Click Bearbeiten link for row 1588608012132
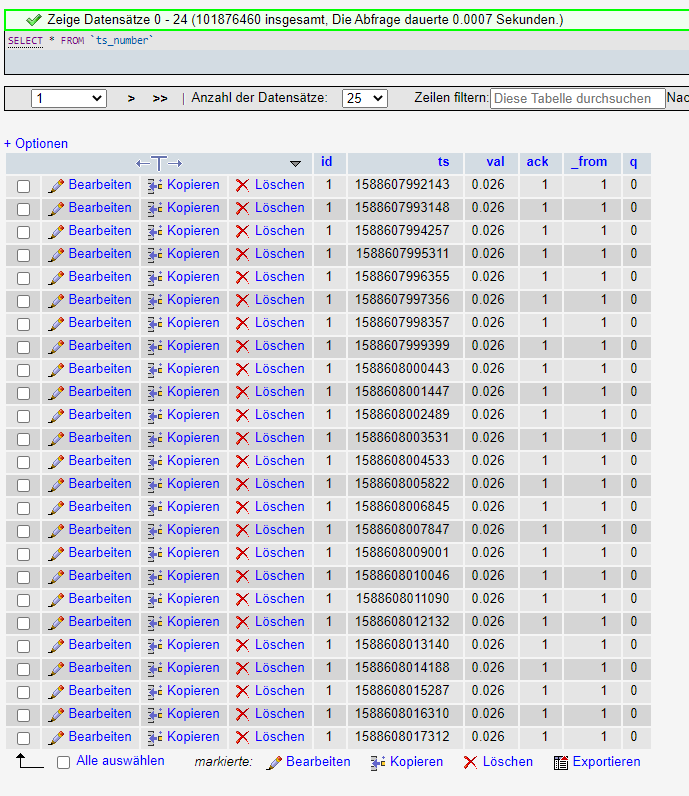 (100, 622)
